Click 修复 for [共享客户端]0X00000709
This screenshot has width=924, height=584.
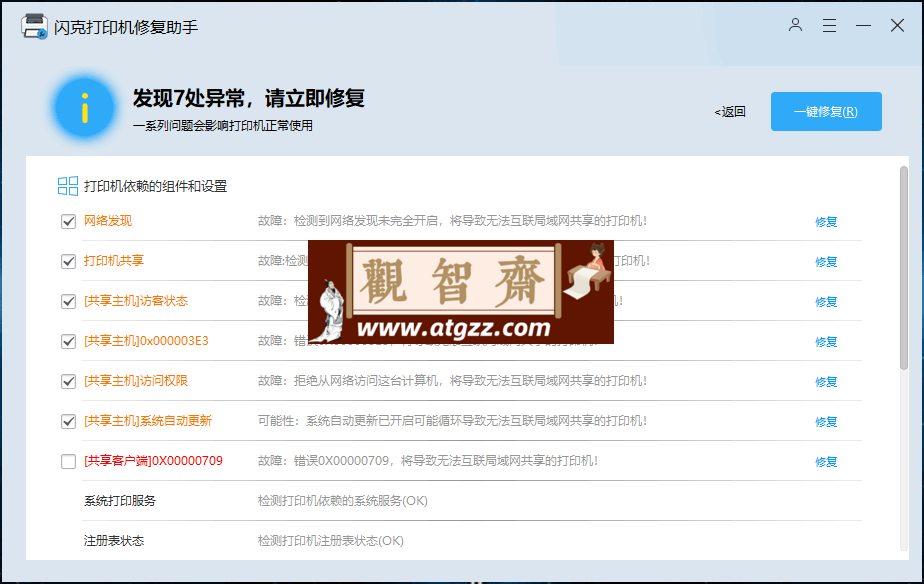826,462
